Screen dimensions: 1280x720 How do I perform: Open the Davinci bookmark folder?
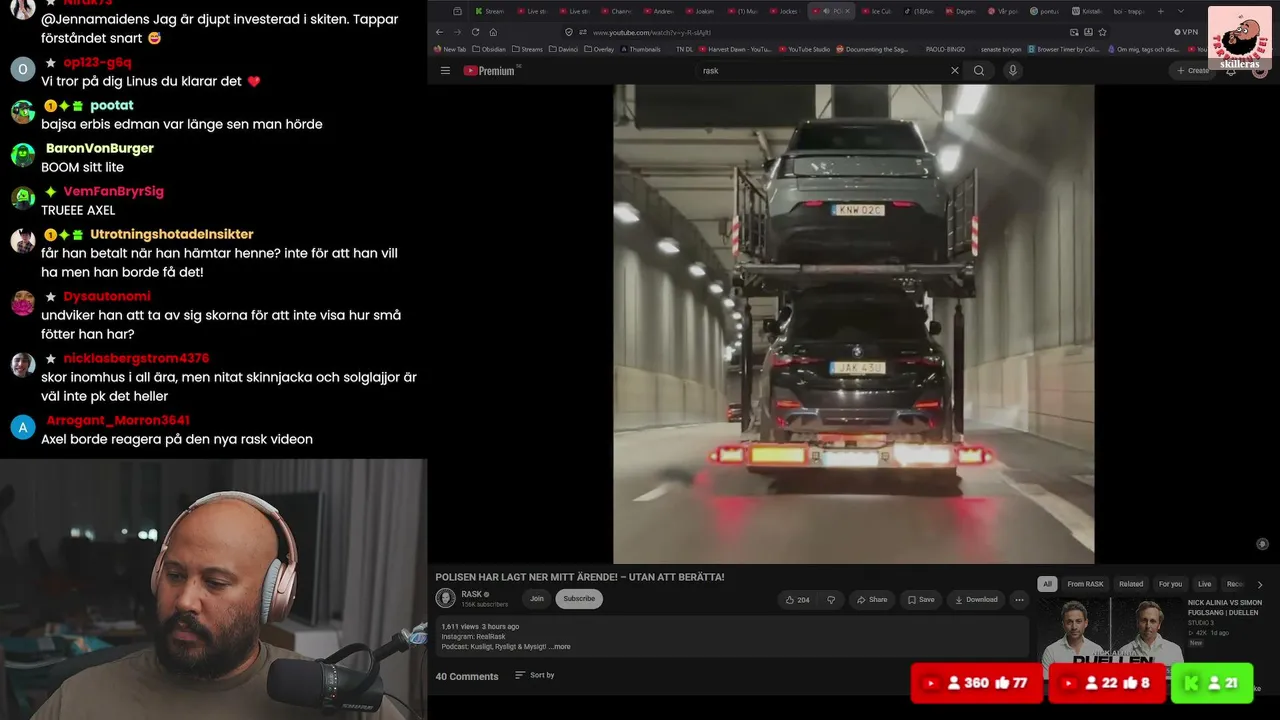(x=564, y=49)
